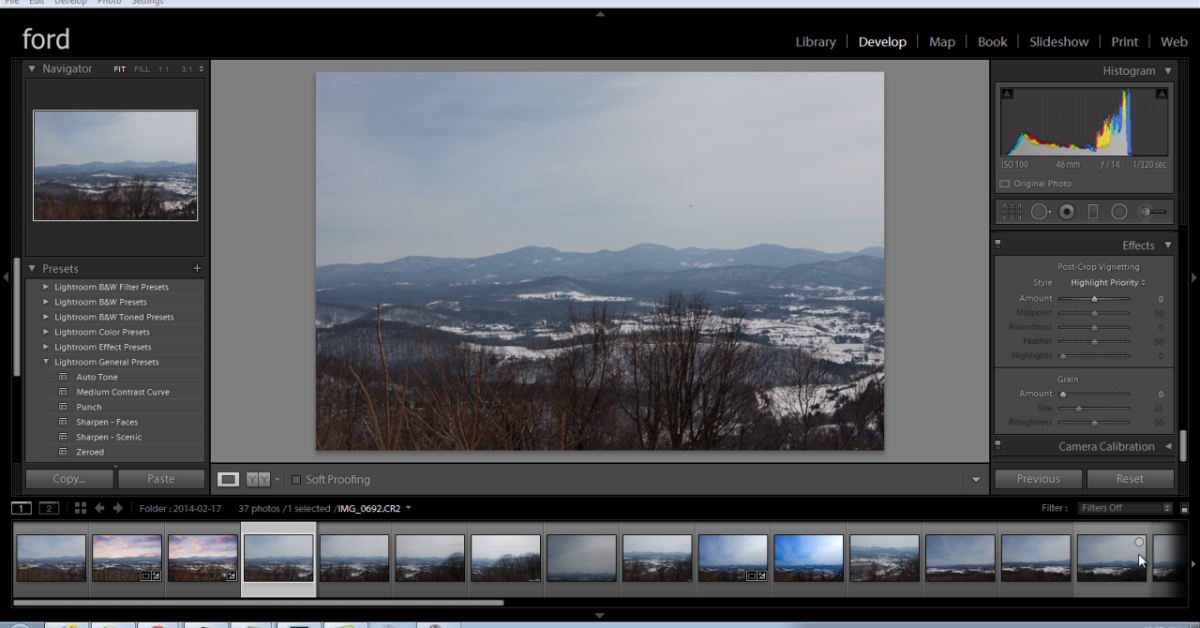
Task: Open Post-Crop Vignetting Style dropdown
Action: pos(1108,283)
